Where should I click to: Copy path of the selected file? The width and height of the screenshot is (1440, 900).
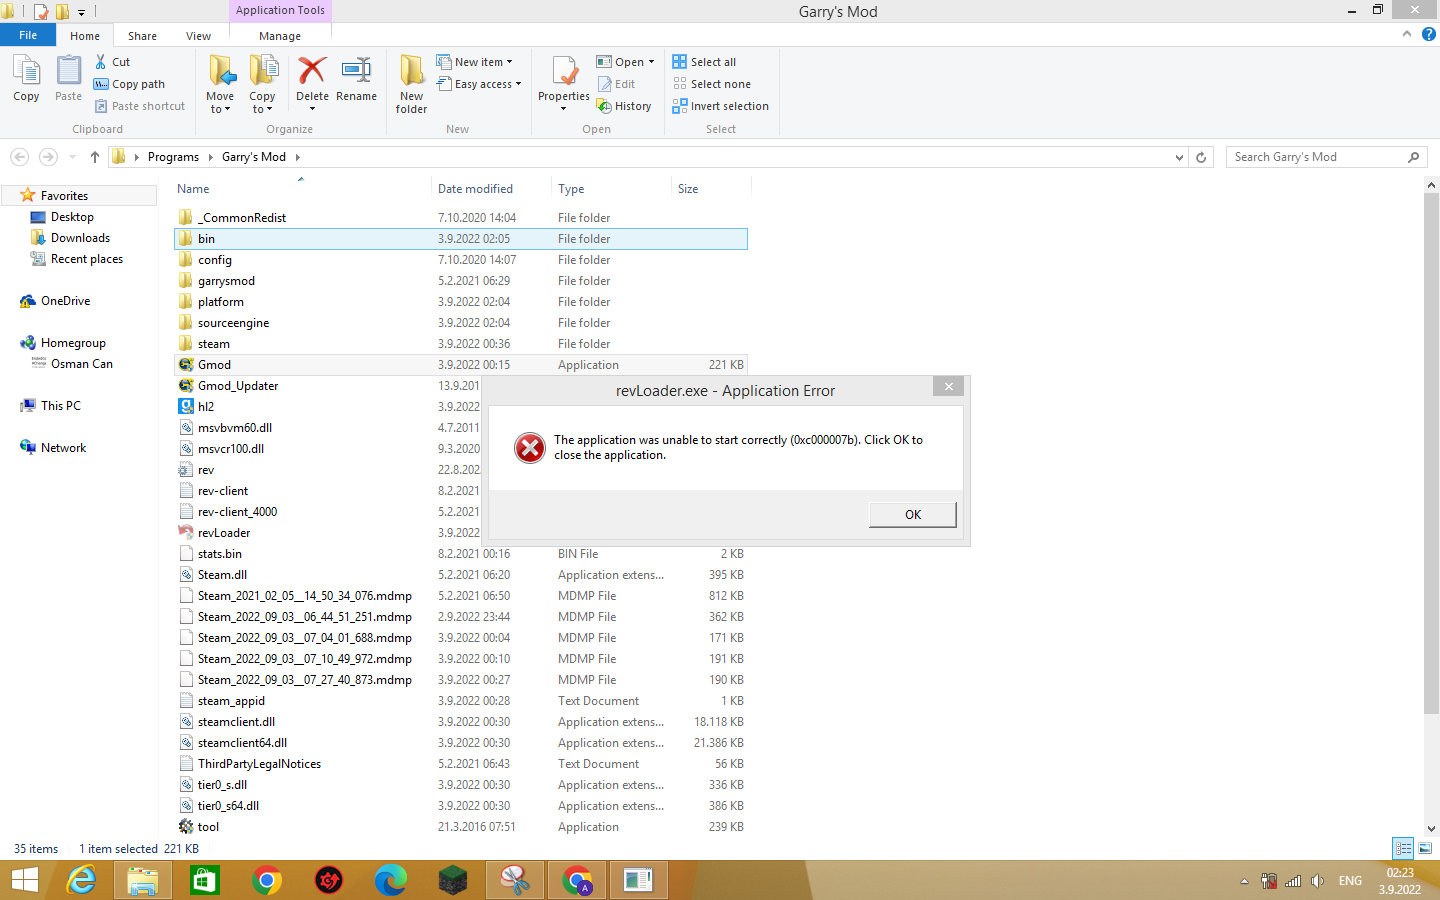pos(129,84)
